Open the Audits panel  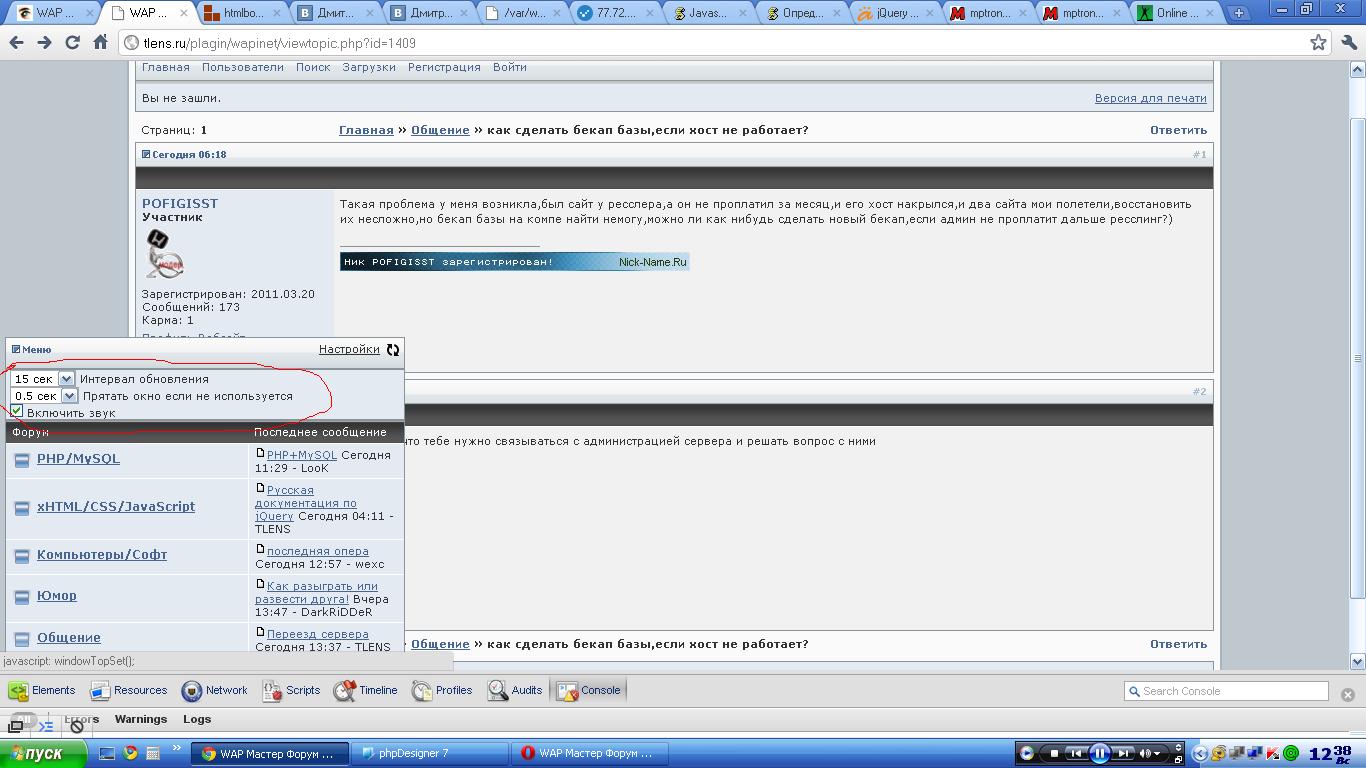(x=515, y=690)
